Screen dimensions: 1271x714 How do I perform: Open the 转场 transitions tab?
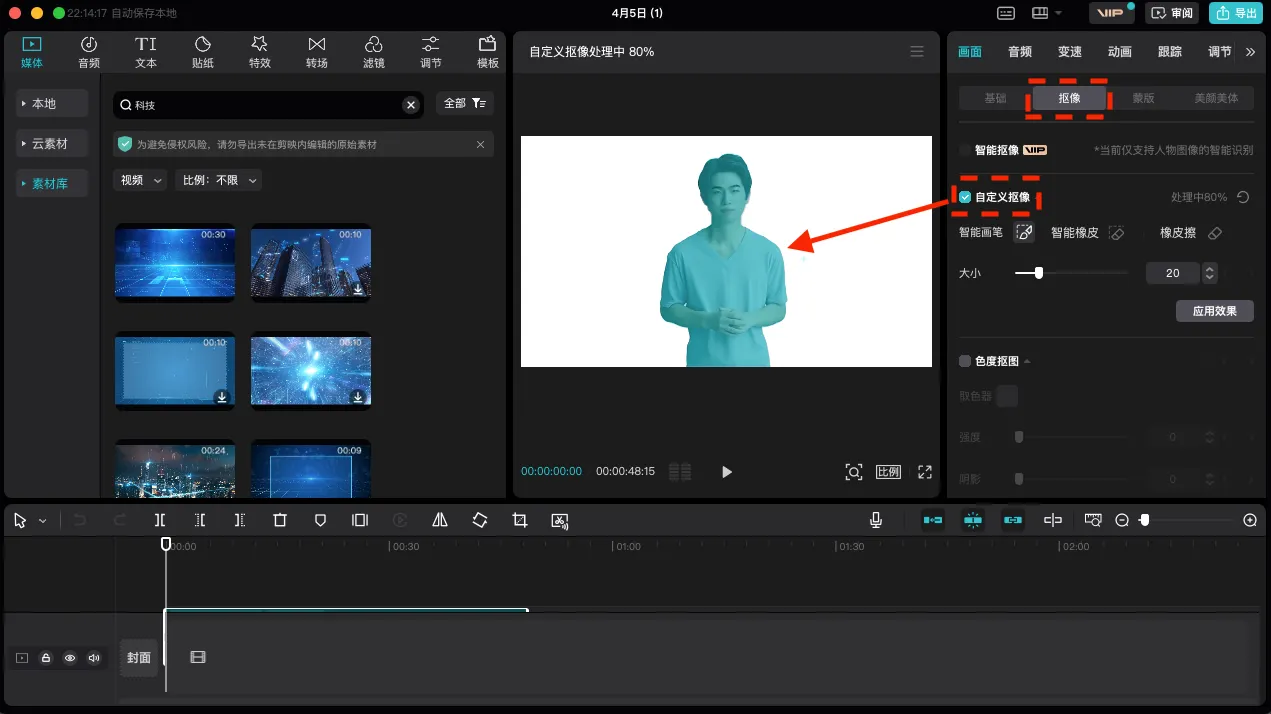pyautogui.click(x=317, y=52)
